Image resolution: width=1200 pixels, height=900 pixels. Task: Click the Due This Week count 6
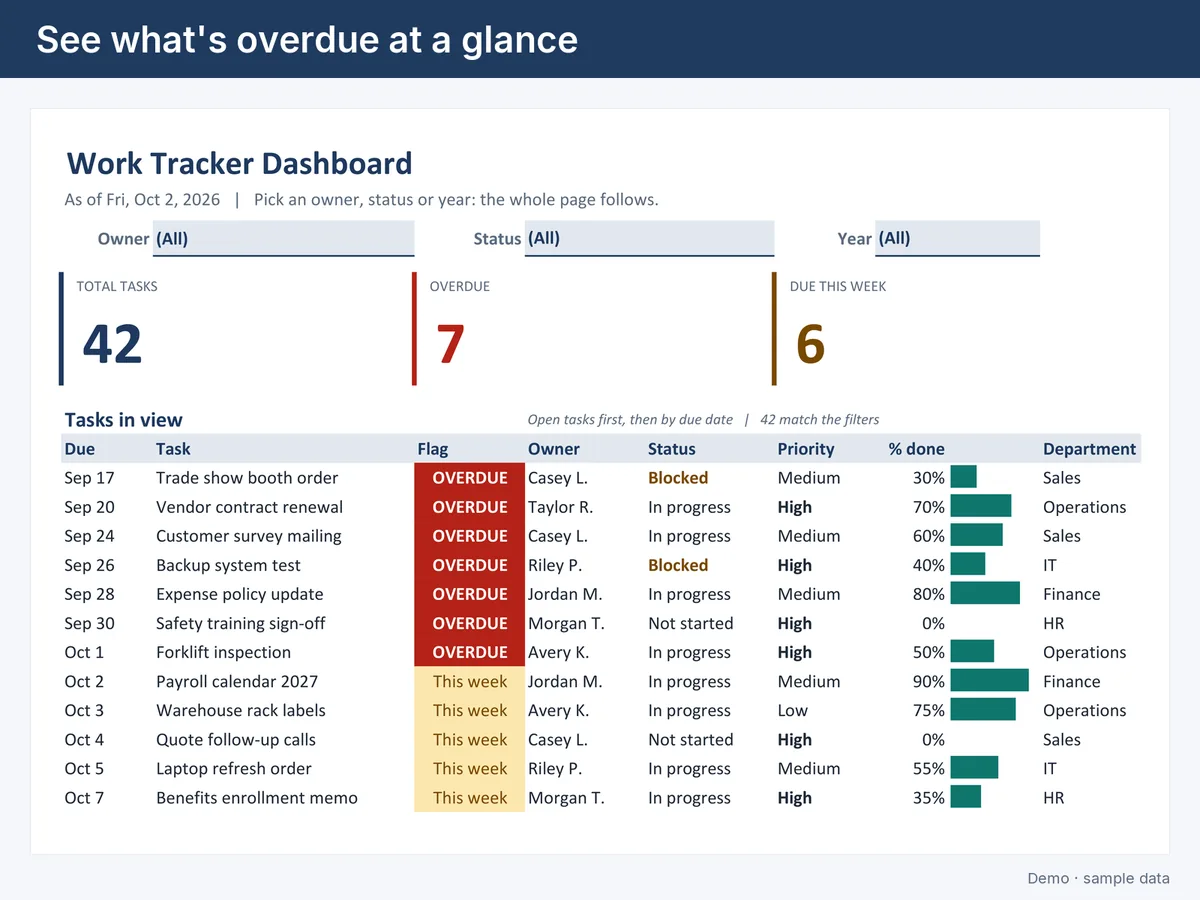810,343
